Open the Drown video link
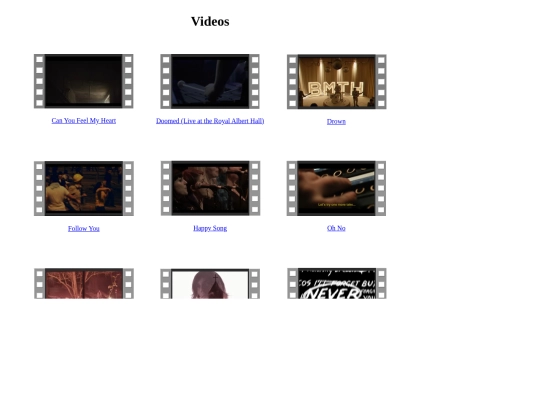540x405 pixels. tap(336, 122)
